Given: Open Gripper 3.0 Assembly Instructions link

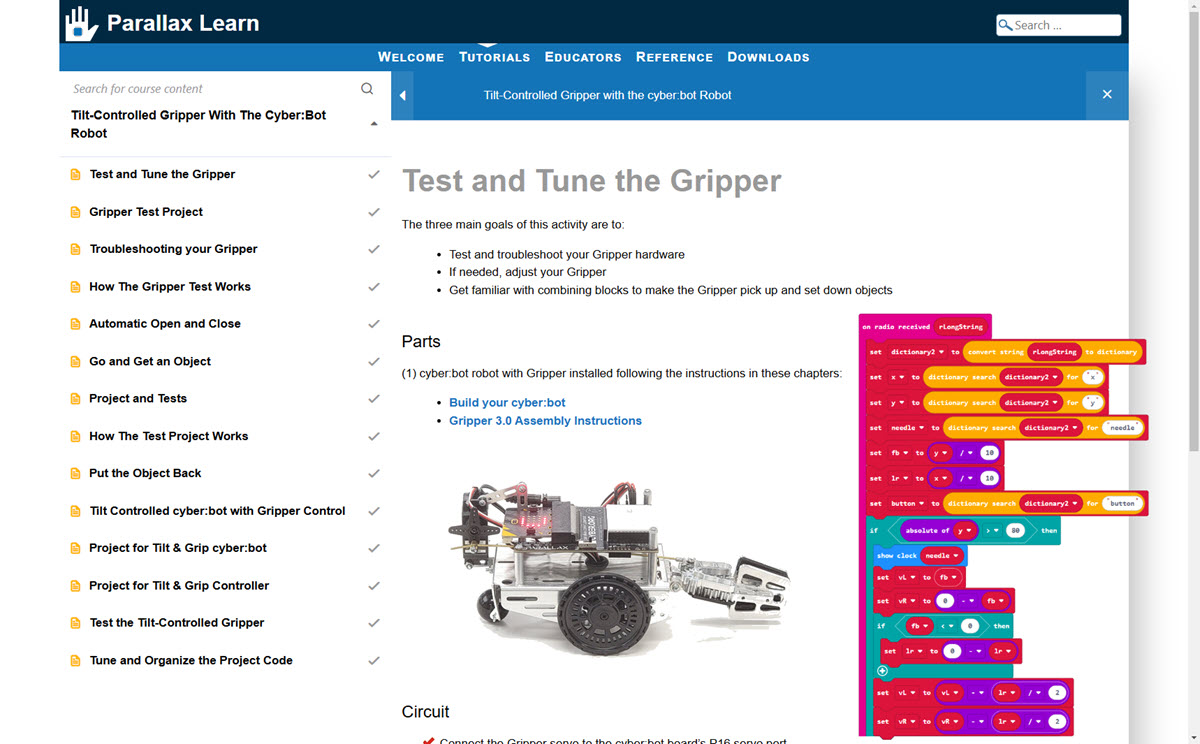Looking at the screenshot, I should pos(545,421).
